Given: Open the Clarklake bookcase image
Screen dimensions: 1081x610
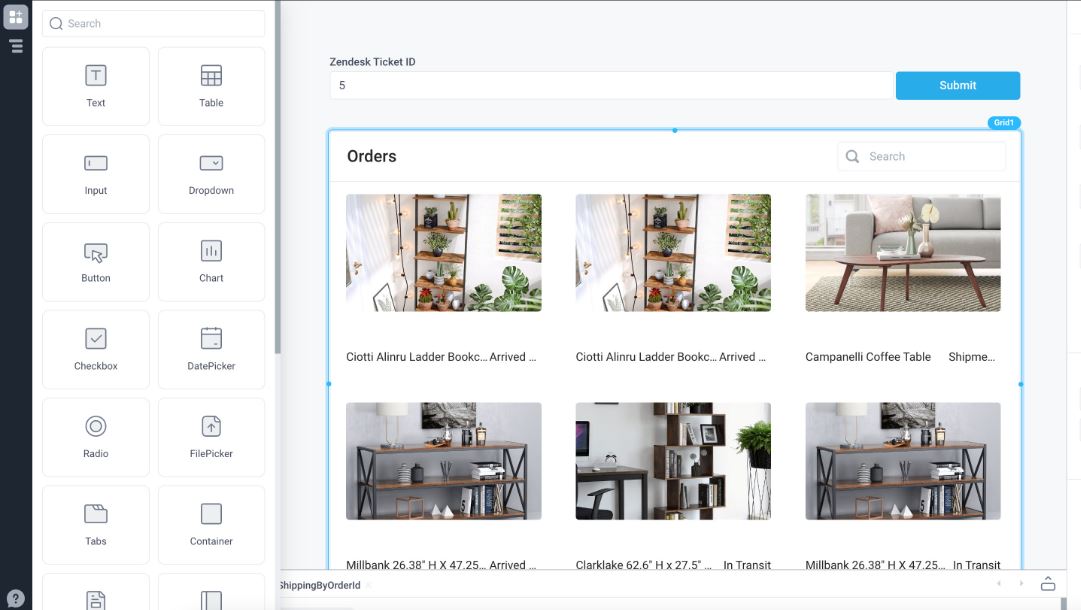Looking at the screenshot, I should tap(673, 460).
